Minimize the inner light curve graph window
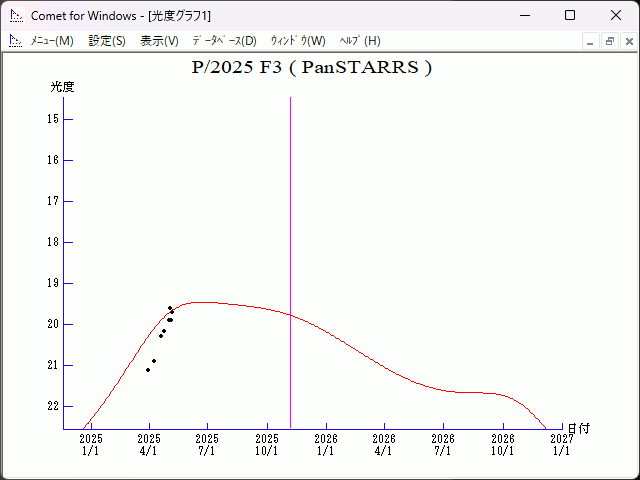This screenshot has height=480, width=640. pos(591,41)
